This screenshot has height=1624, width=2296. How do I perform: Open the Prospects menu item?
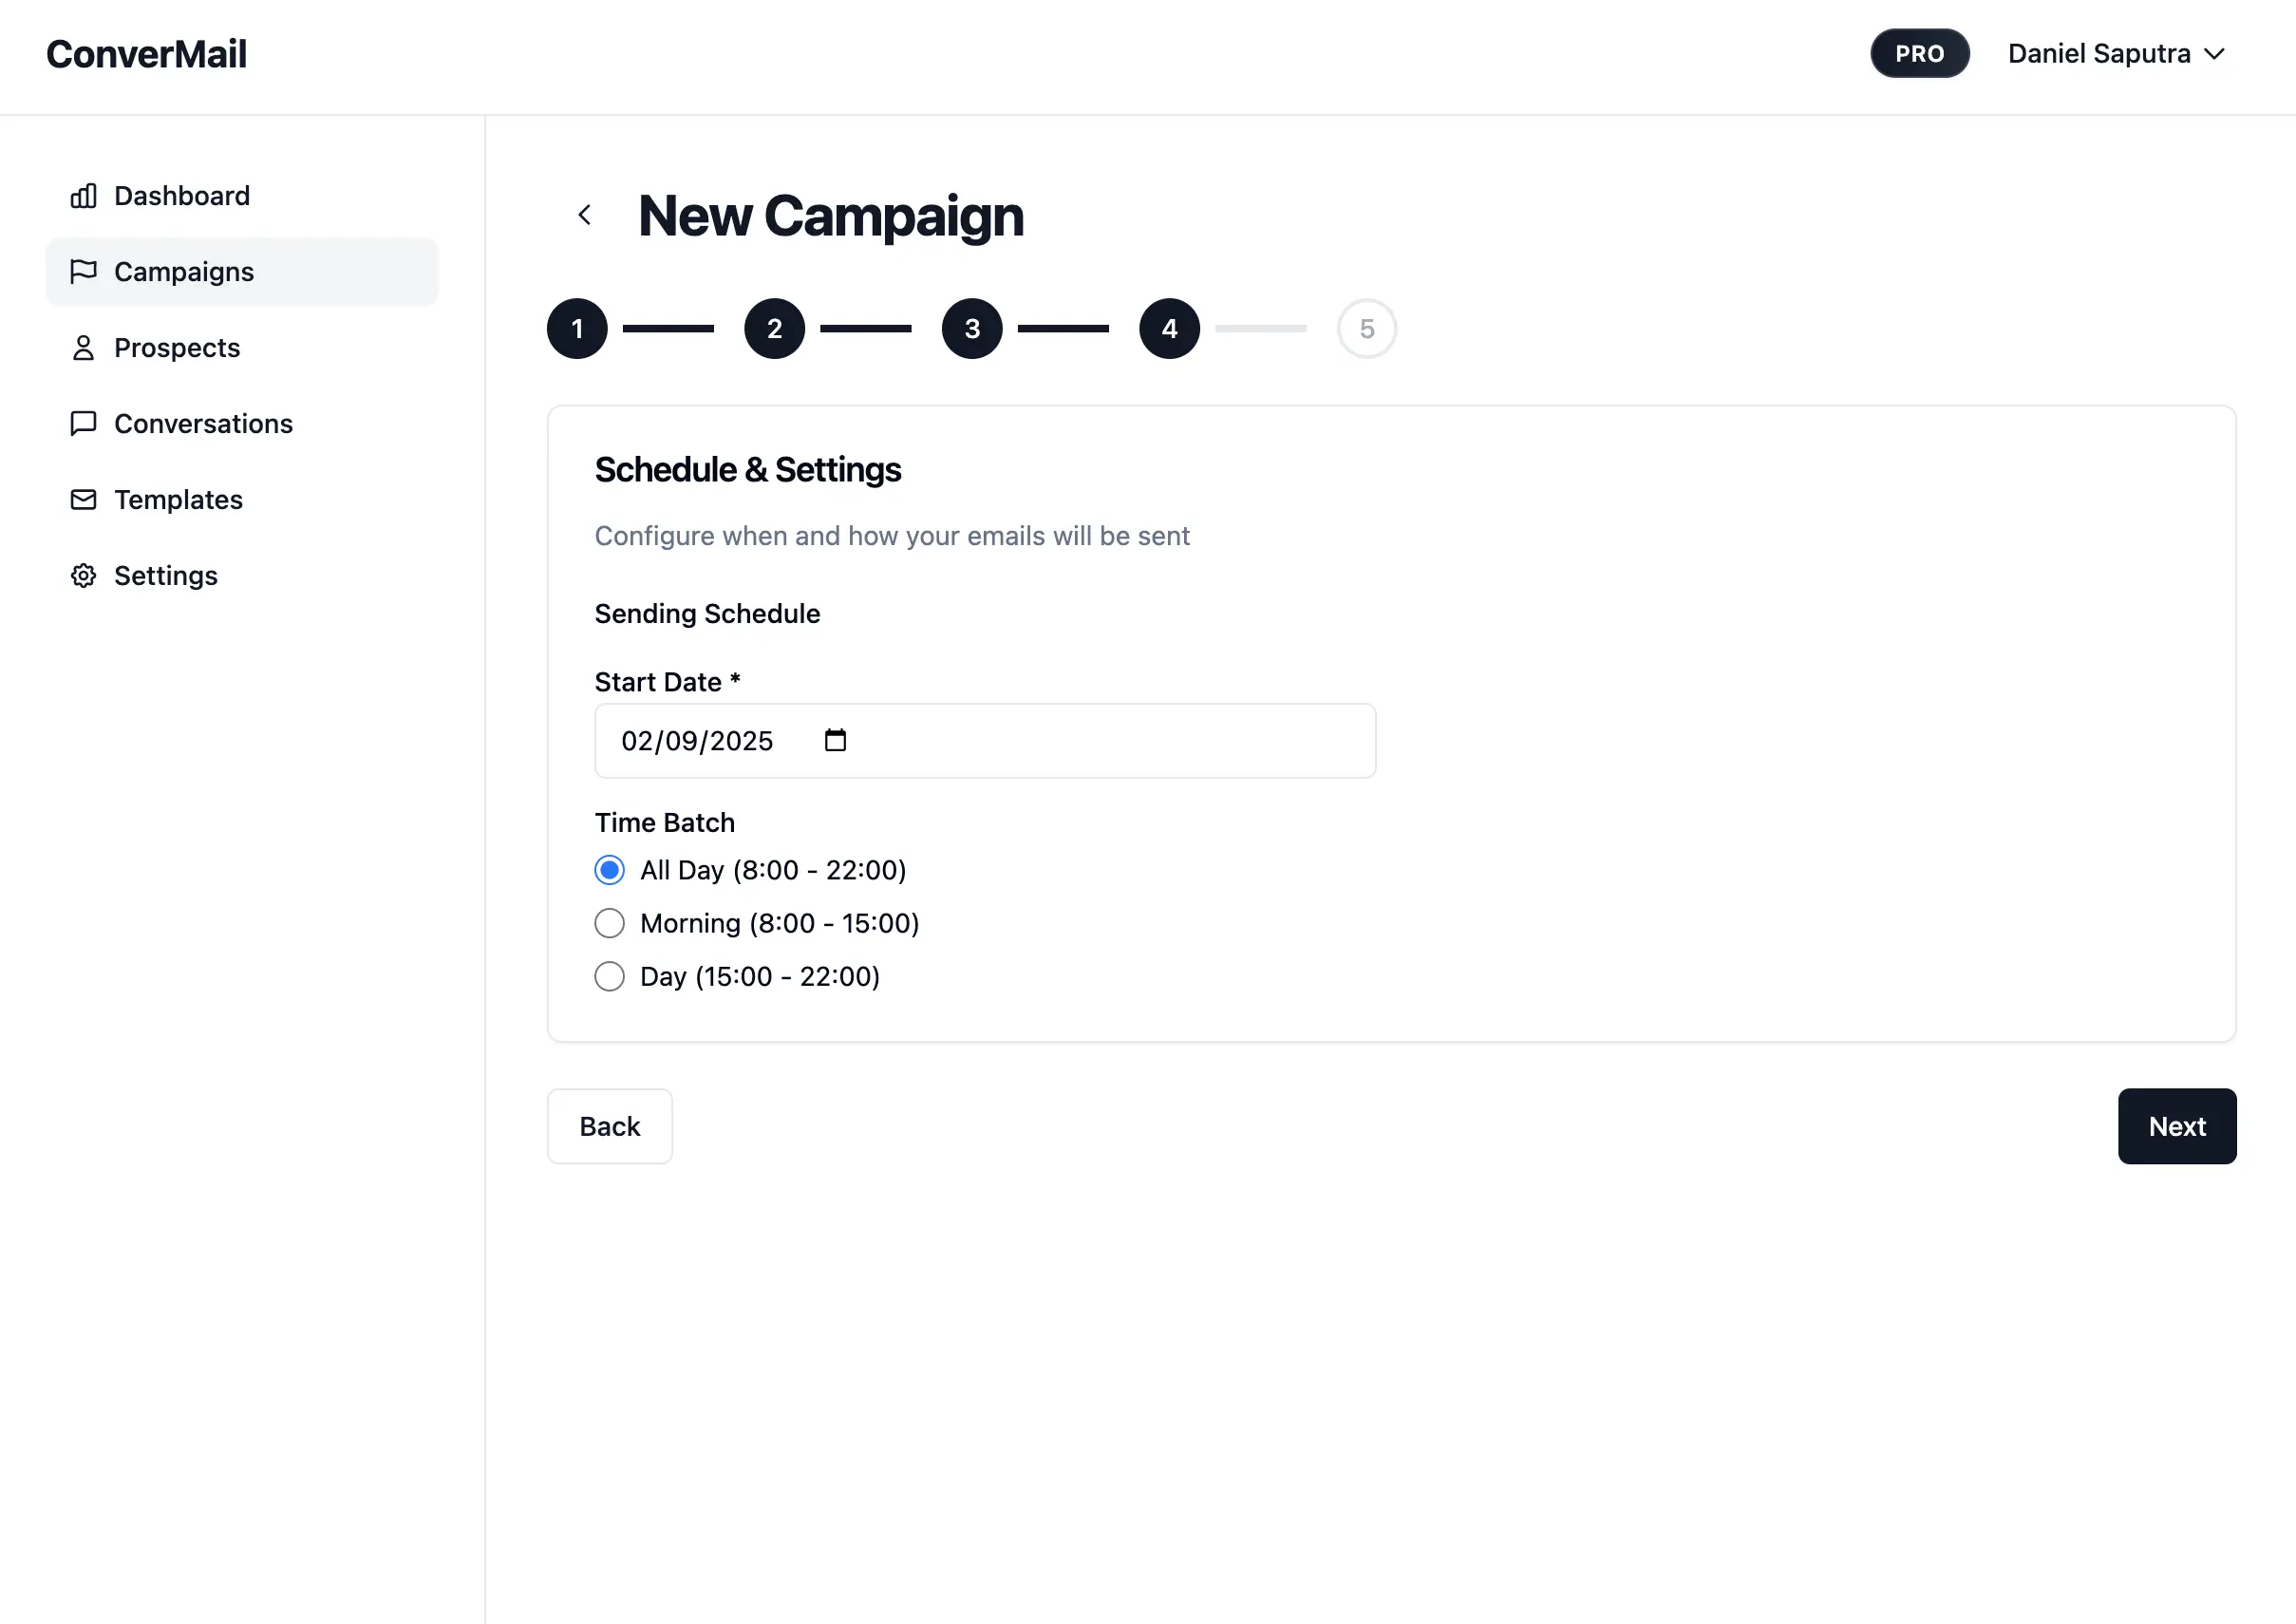[x=177, y=348]
